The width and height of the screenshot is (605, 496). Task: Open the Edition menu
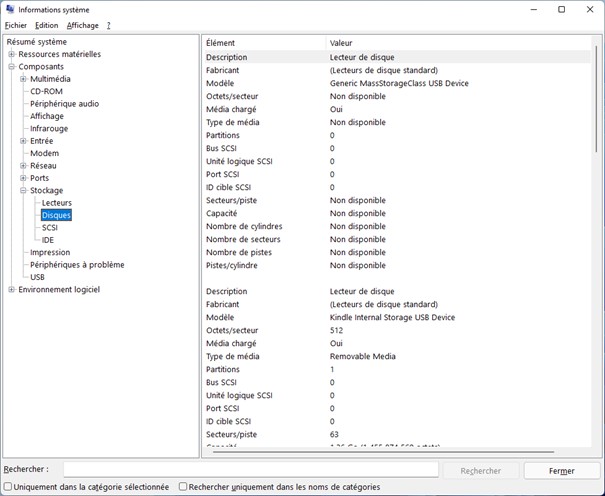[x=46, y=25]
